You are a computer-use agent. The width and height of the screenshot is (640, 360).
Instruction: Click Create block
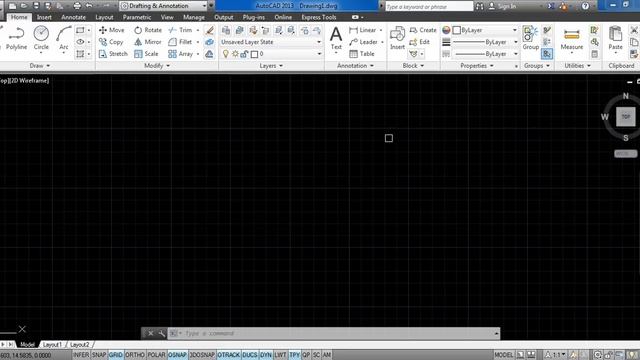pyautogui.click(x=423, y=30)
